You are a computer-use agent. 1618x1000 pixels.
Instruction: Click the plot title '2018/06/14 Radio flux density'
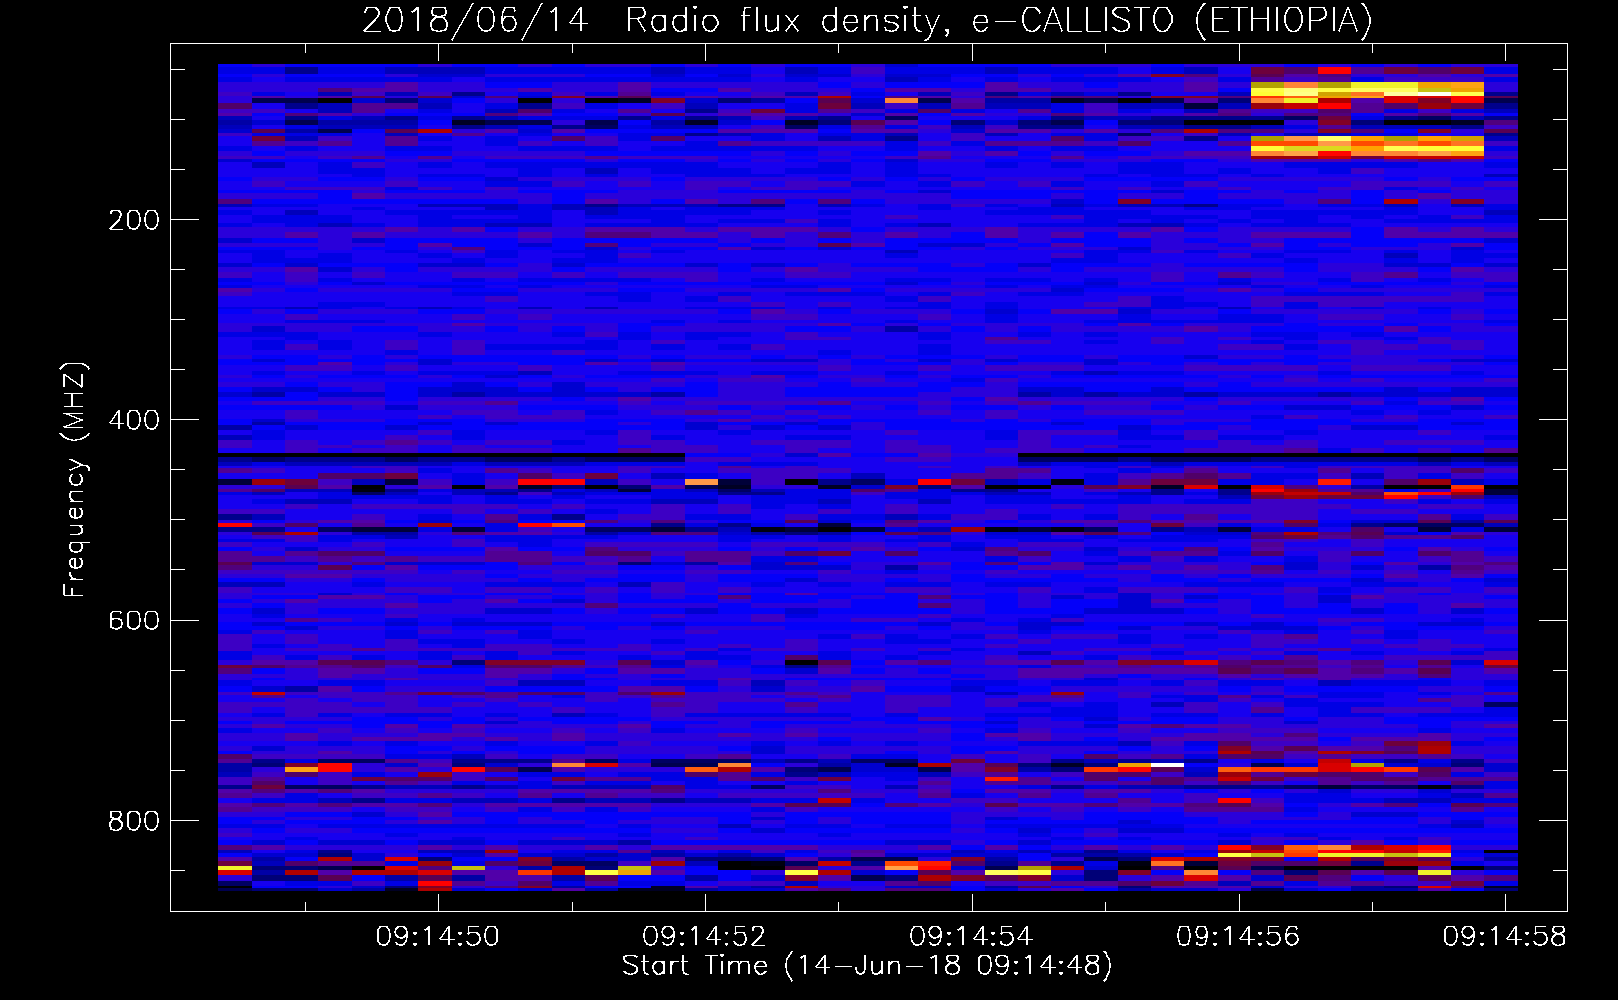(656, 20)
